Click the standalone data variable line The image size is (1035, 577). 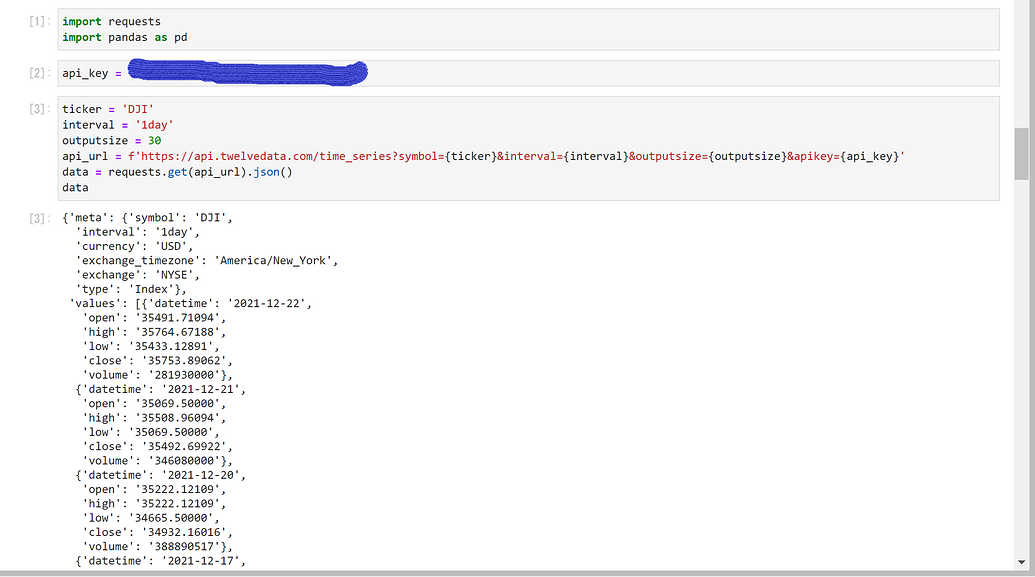[x=75, y=186]
